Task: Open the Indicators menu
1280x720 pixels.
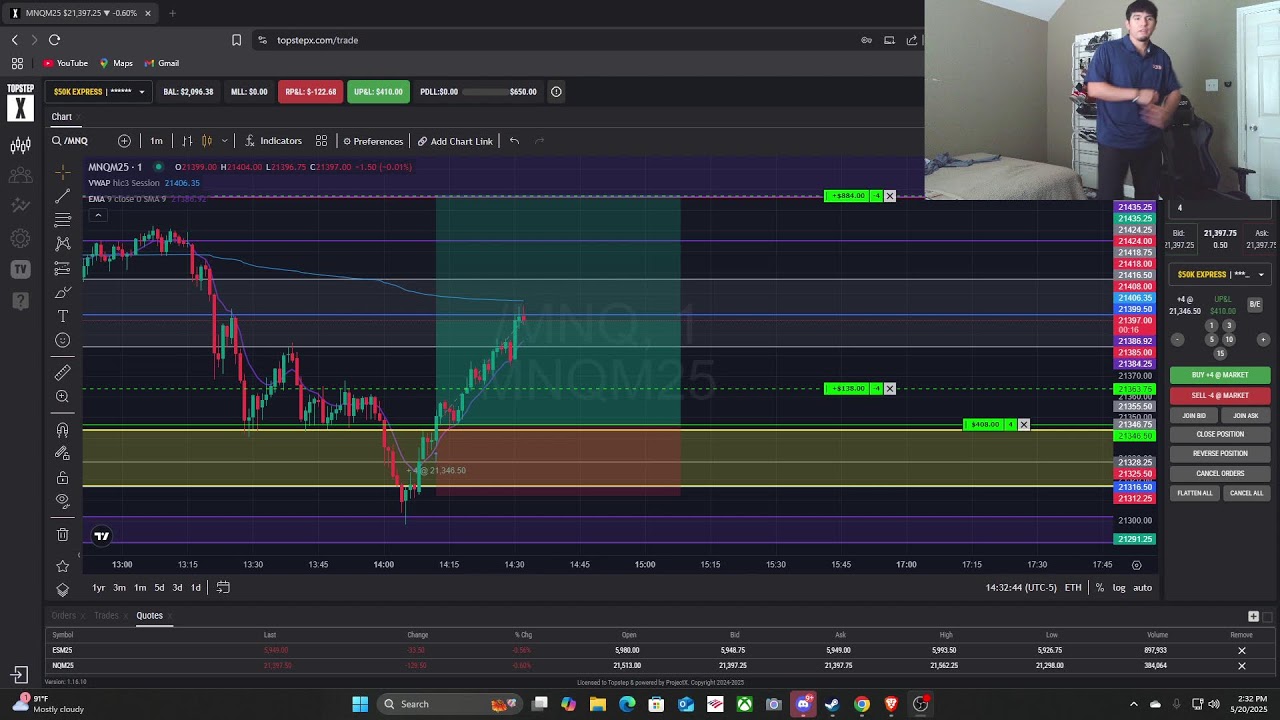Action: (x=273, y=141)
